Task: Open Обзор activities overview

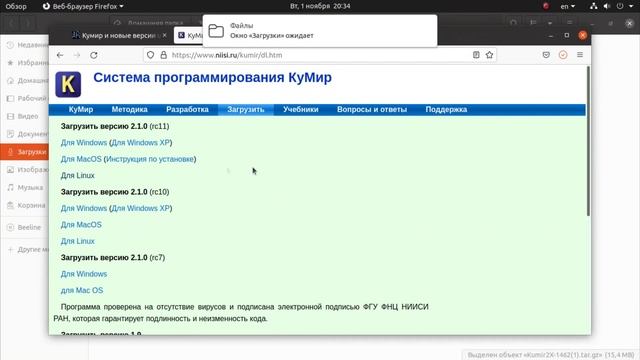Action: click(16, 6)
